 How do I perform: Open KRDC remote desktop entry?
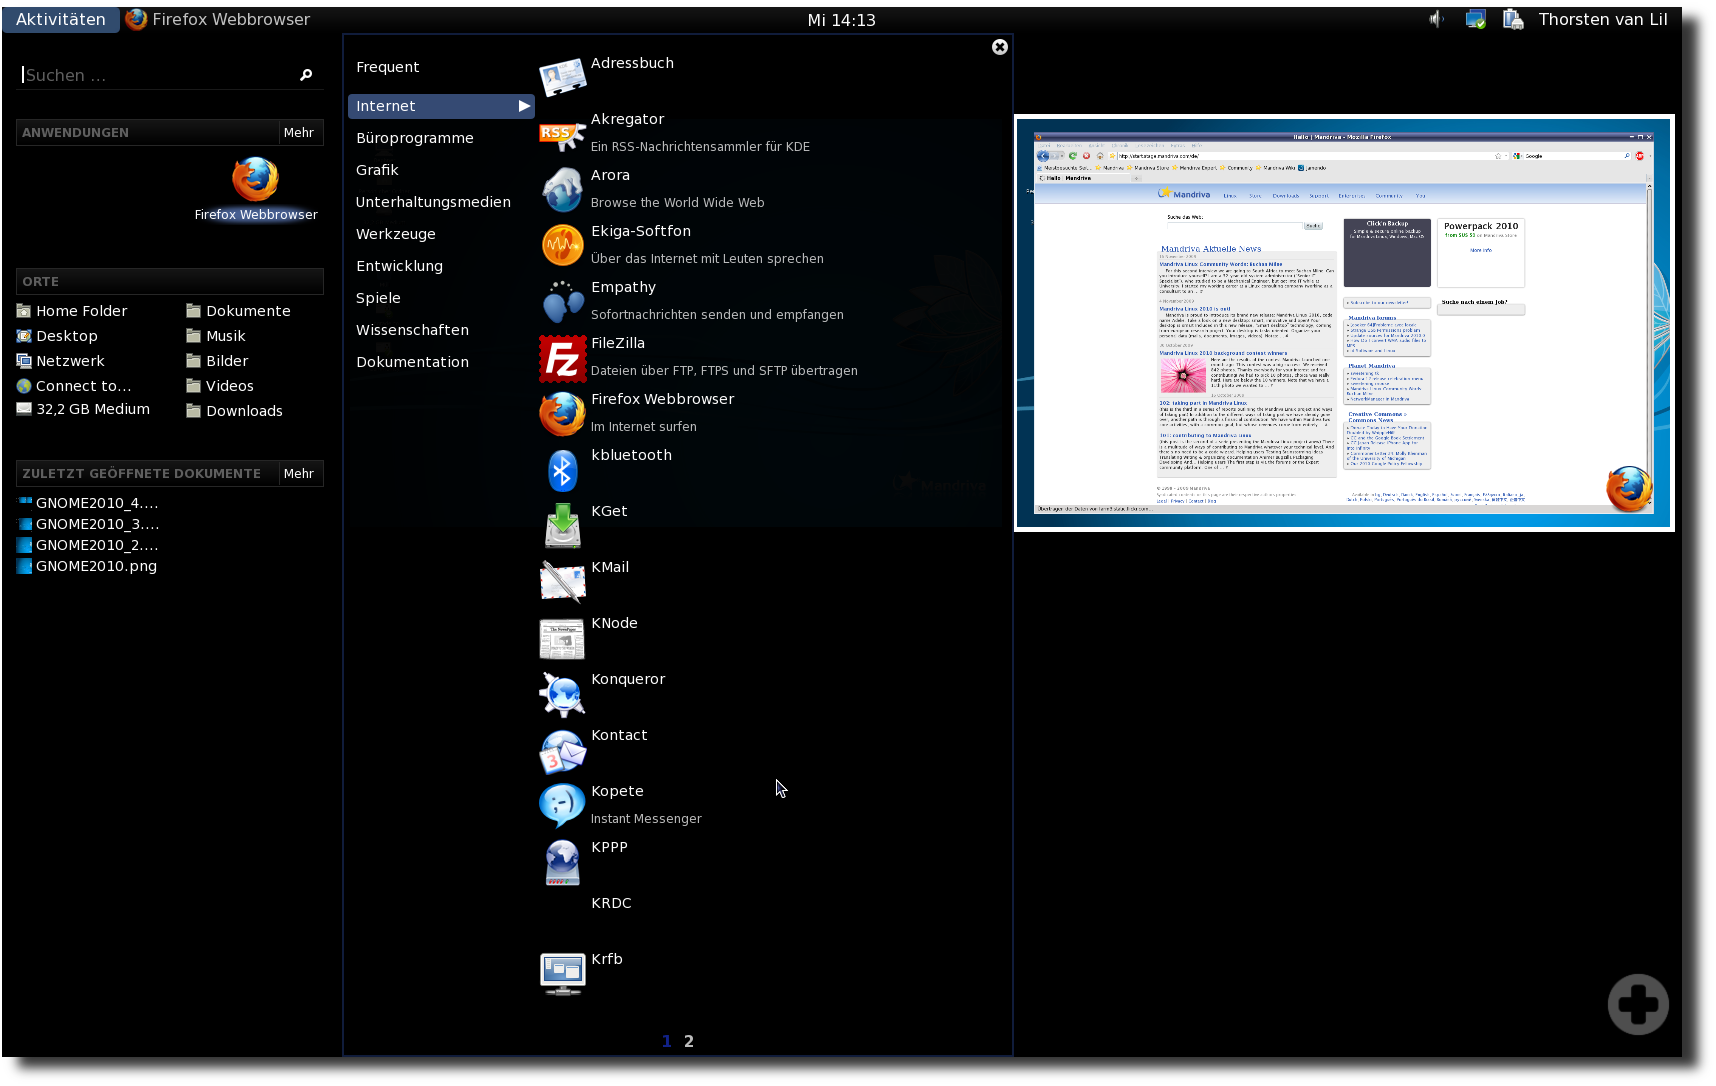pyautogui.click(x=611, y=903)
